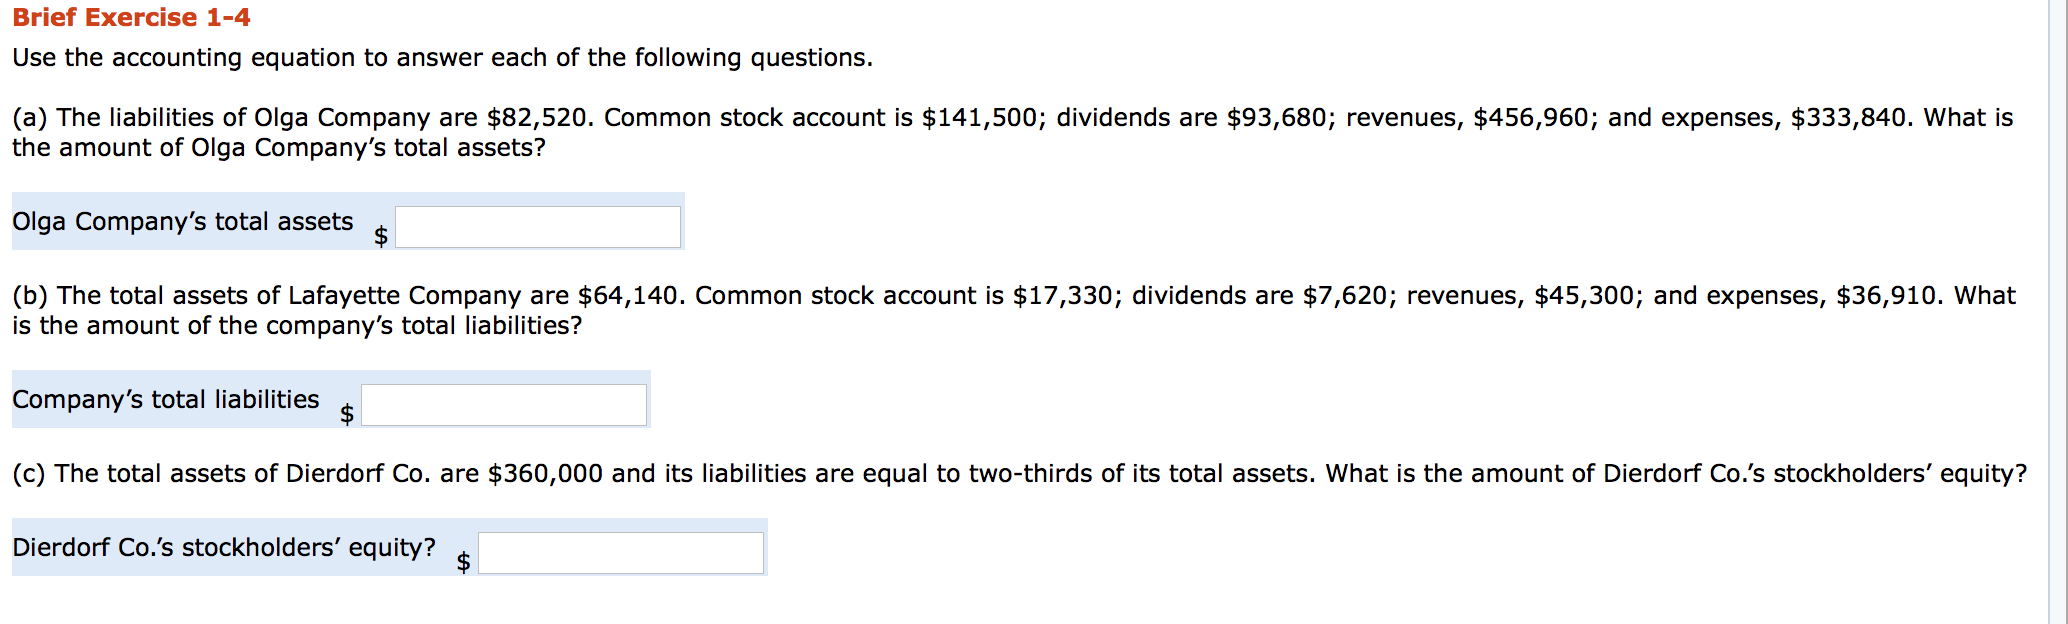Viewport: 2068px width, 624px height.
Task: Click the Company's total liabilities input field
Action: pyautogui.click(x=503, y=404)
